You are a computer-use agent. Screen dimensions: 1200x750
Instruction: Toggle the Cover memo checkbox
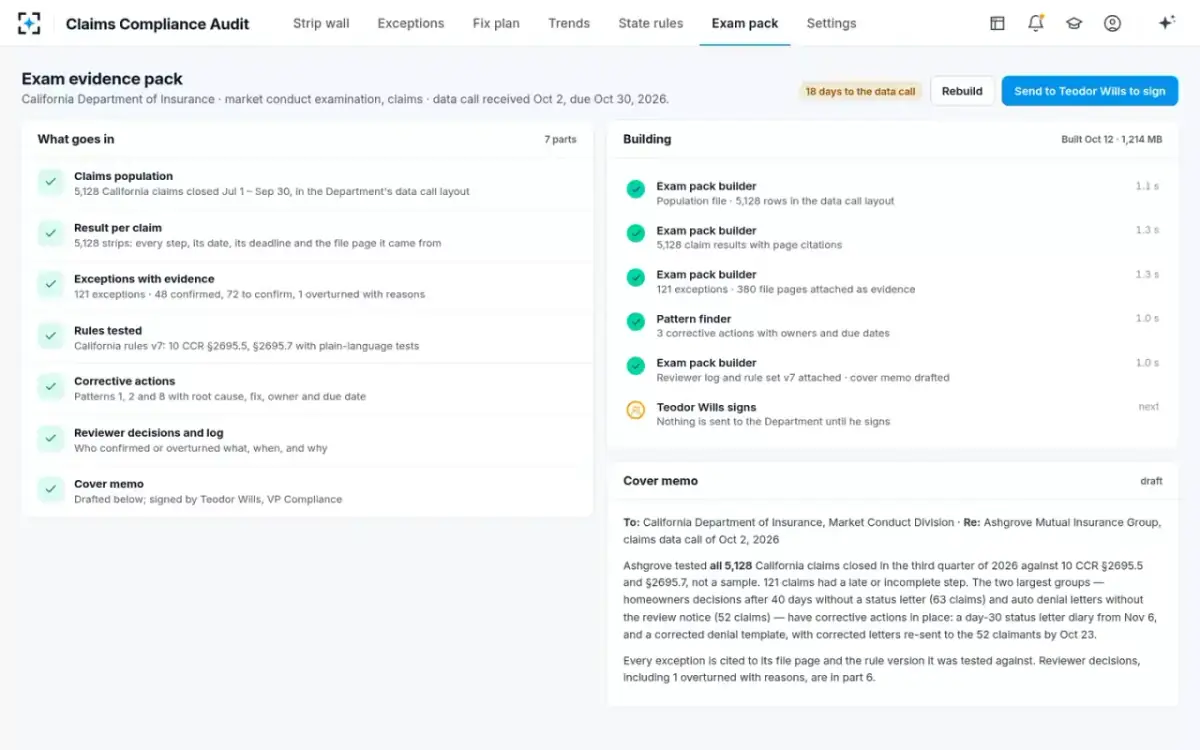50,489
